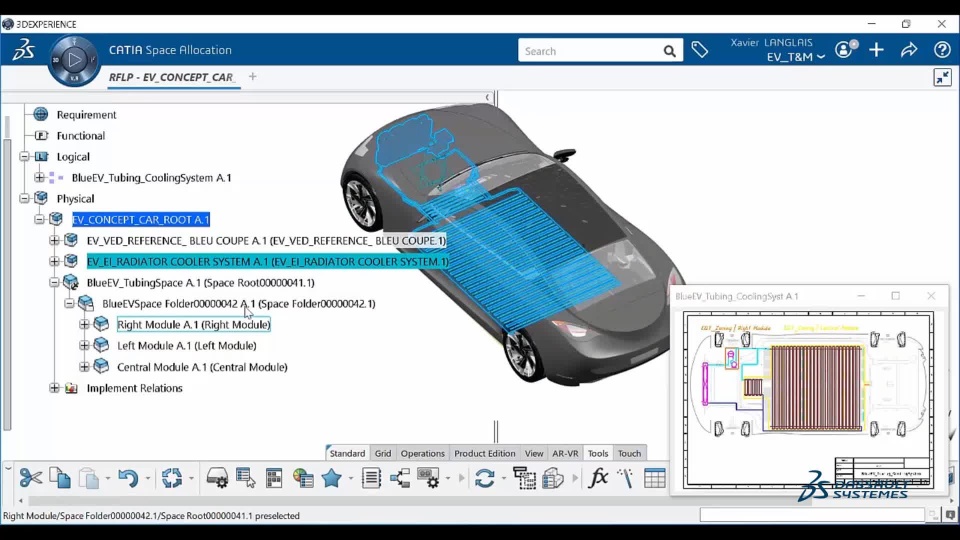
Task: Click the tree structure branch icon
Action: click(x=400, y=478)
